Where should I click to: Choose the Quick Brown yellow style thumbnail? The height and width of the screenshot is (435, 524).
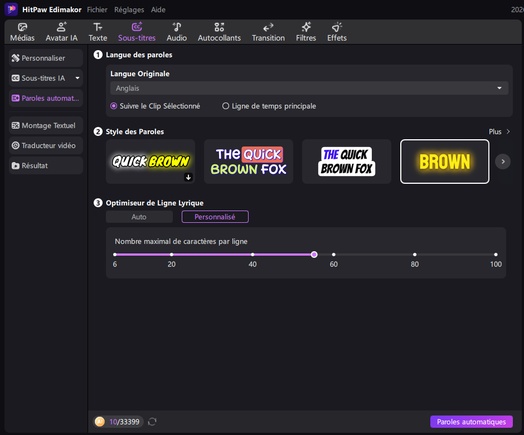pos(150,162)
